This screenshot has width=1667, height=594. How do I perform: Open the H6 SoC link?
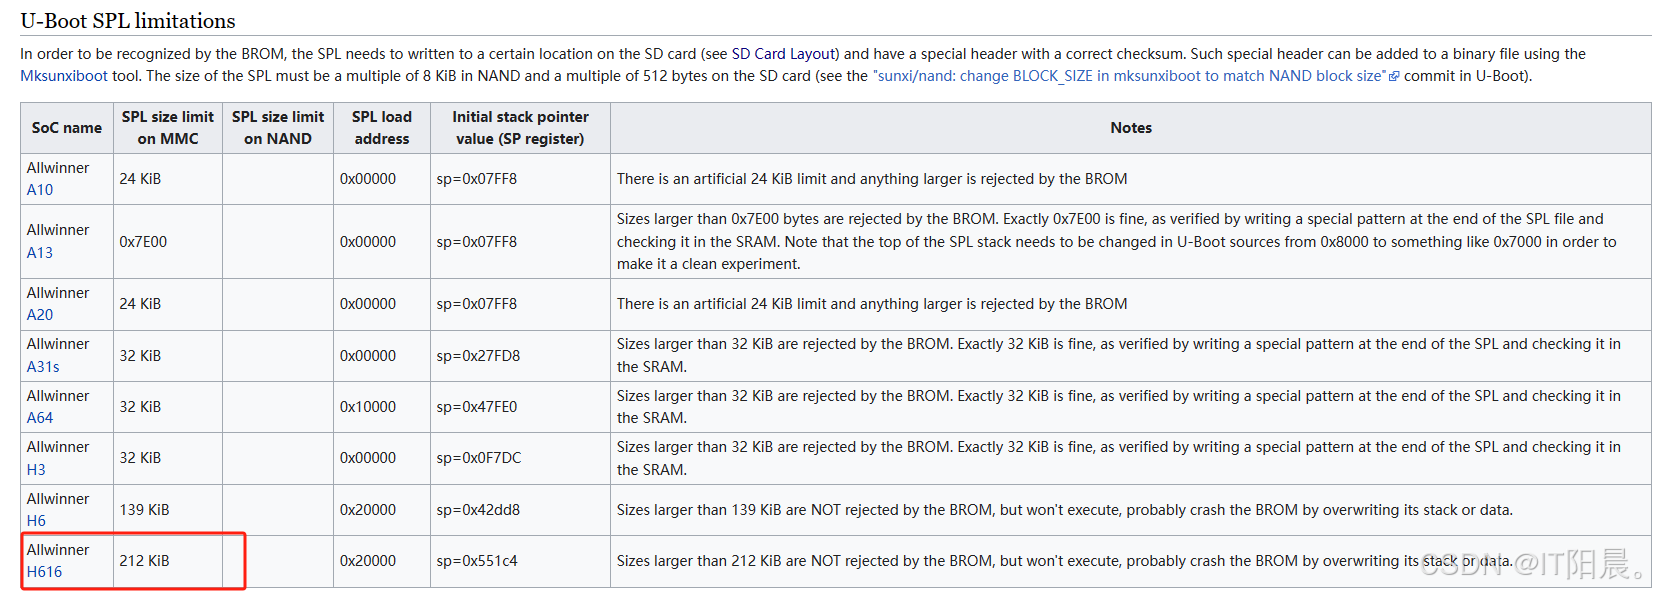(36, 521)
